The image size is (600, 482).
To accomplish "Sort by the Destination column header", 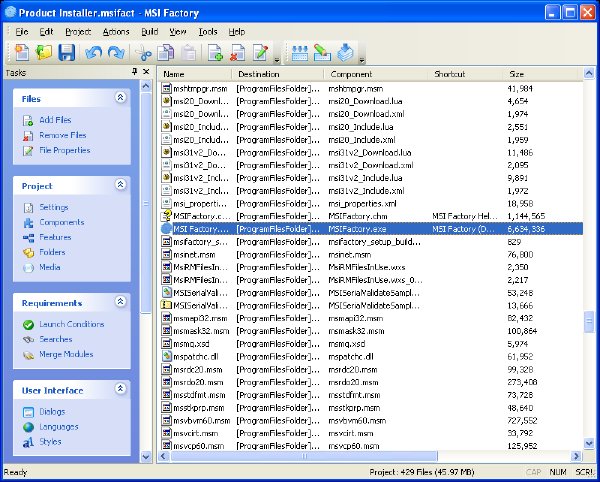I will pos(277,74).
